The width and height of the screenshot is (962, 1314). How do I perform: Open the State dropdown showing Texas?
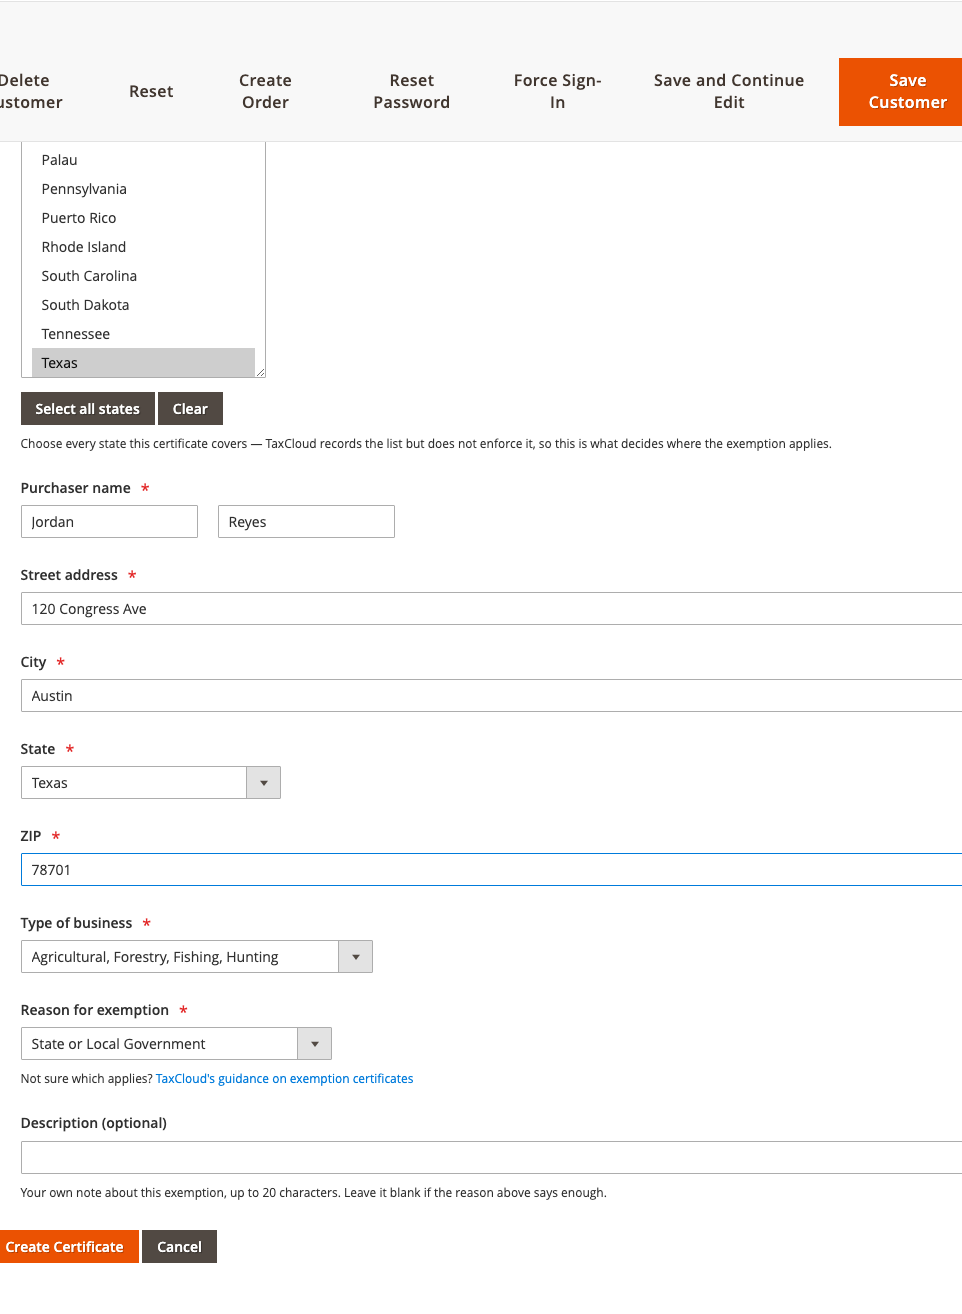[x=151, y=783]
